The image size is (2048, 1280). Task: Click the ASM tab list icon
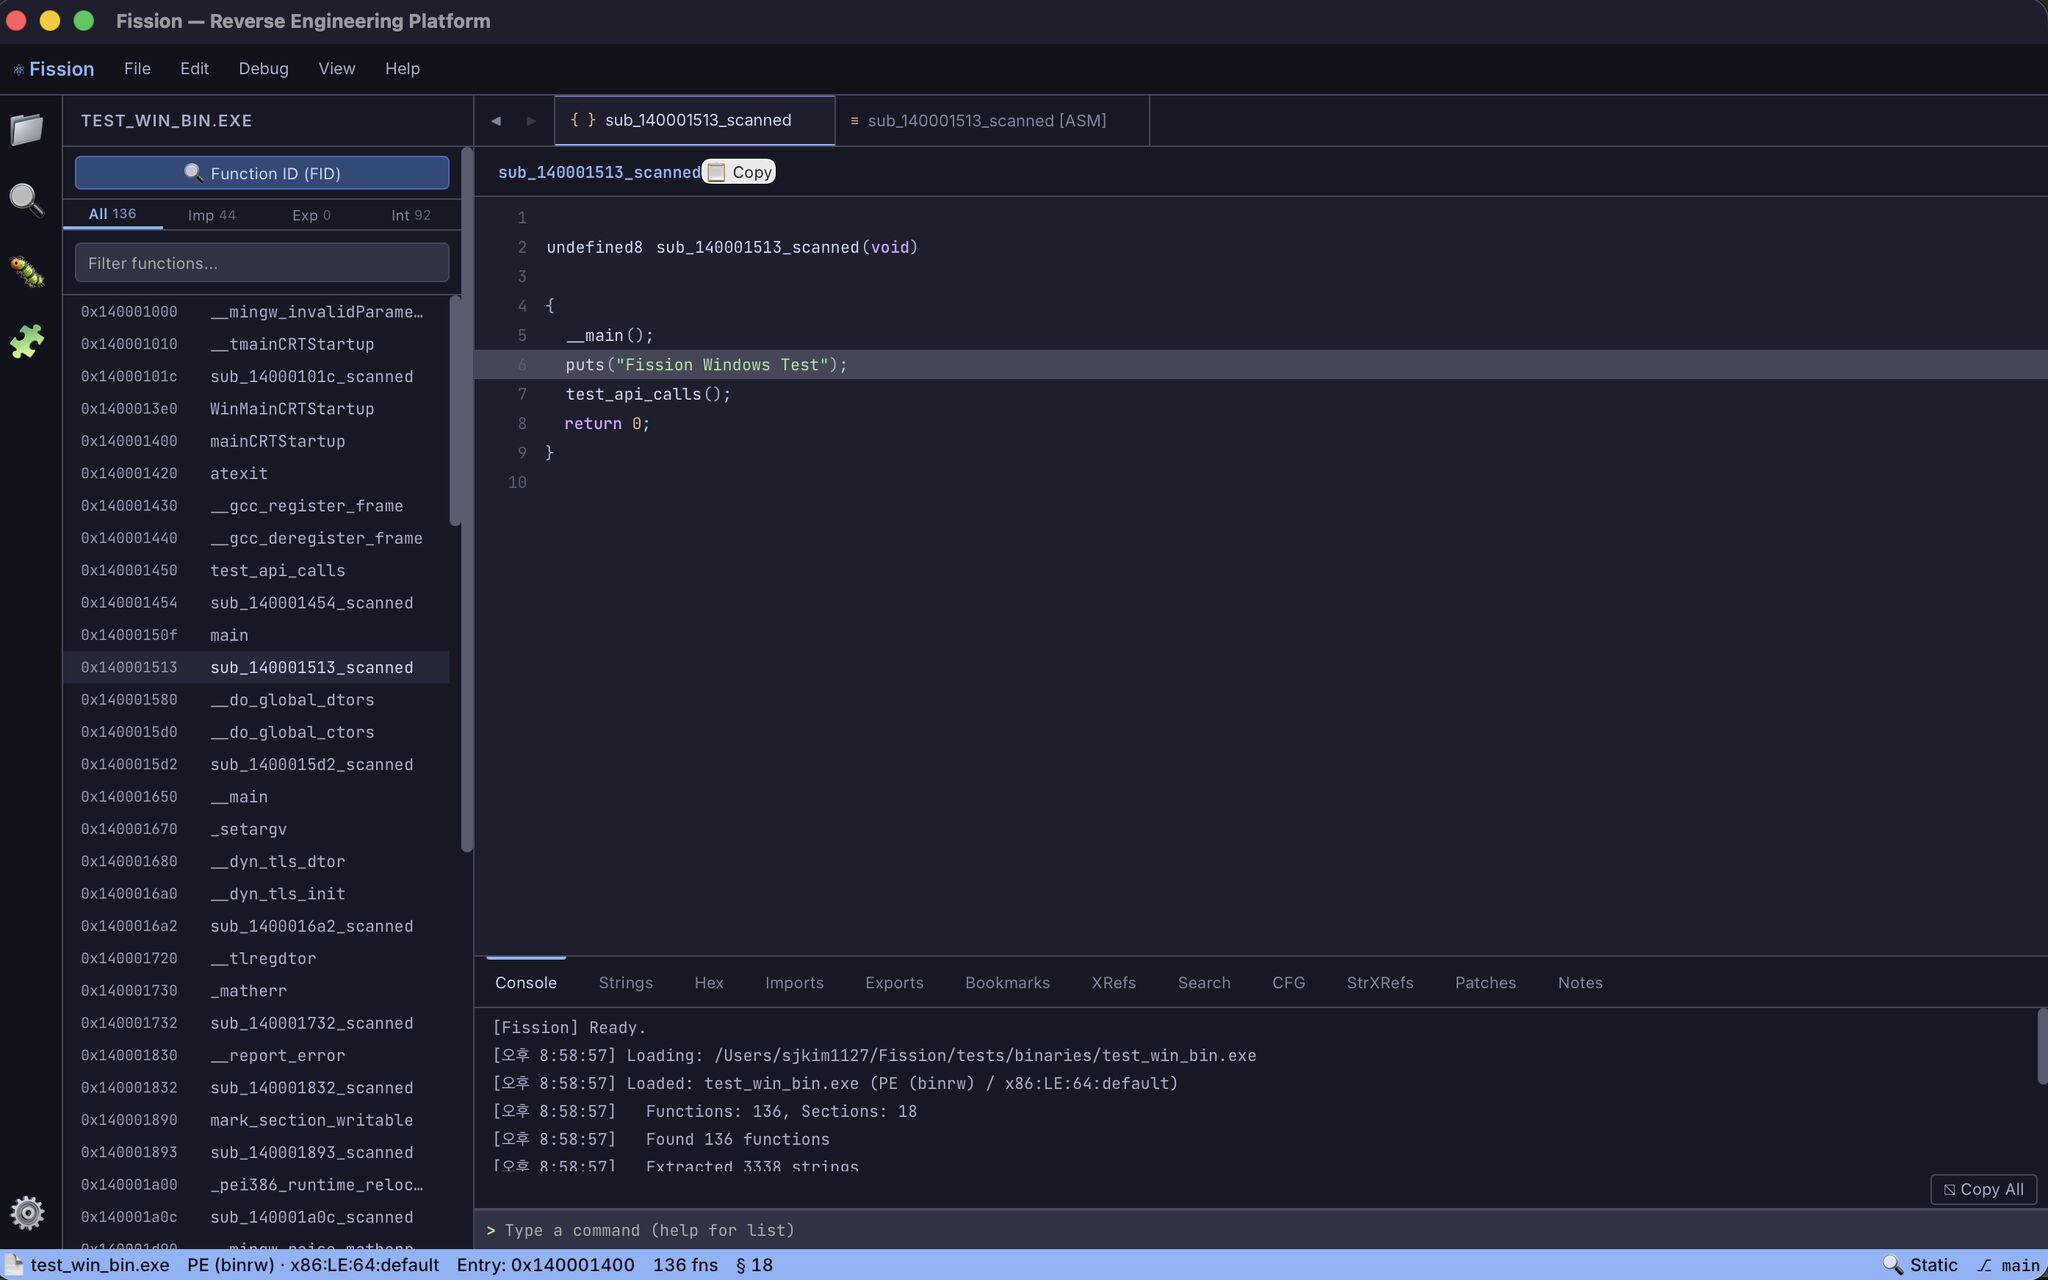854,121
